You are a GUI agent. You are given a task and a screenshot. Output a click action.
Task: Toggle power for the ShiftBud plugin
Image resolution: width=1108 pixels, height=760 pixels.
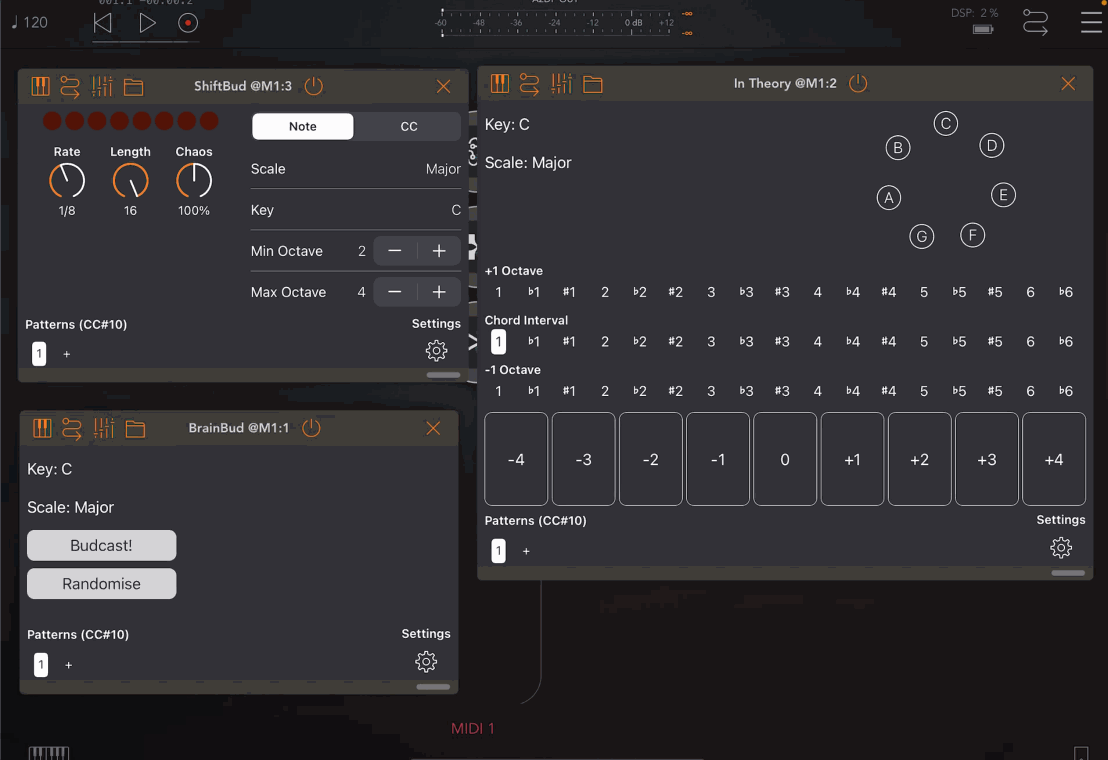tap(313, 86)
